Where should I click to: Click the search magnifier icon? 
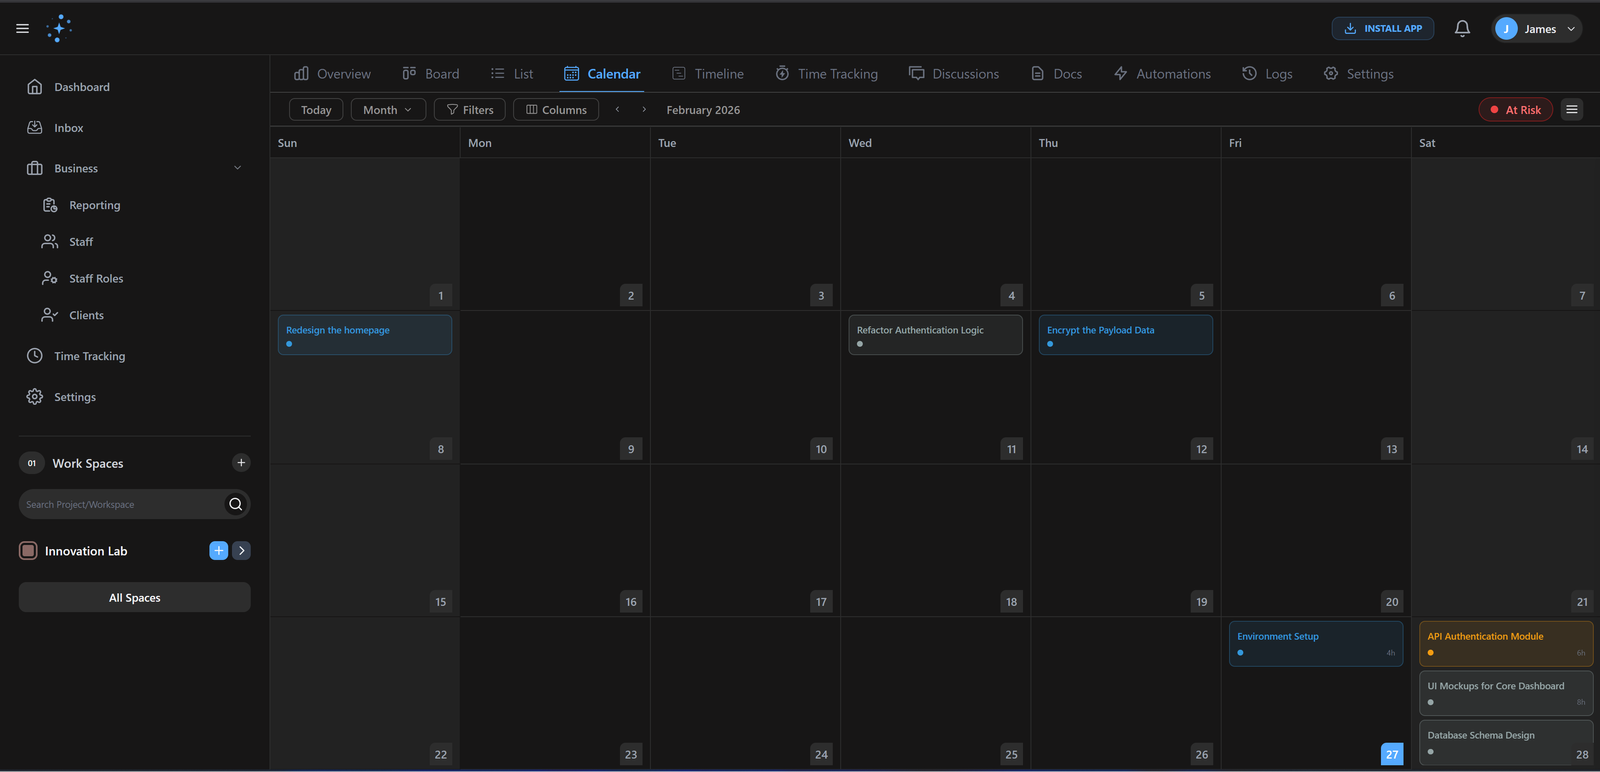236,505
